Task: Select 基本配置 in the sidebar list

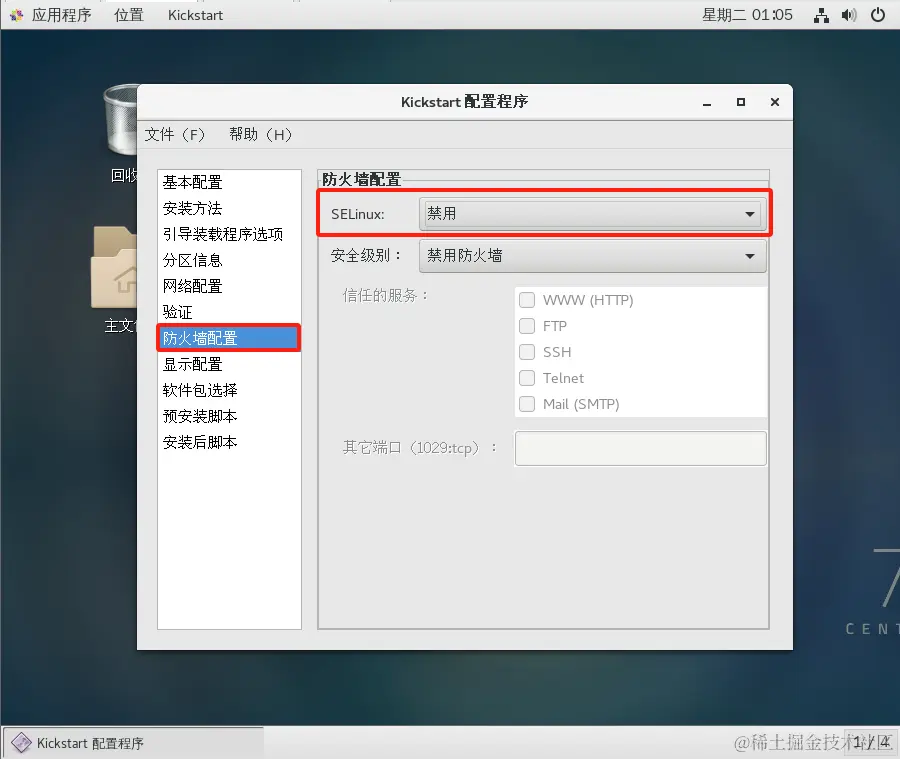Action: (x=229, y=183)
